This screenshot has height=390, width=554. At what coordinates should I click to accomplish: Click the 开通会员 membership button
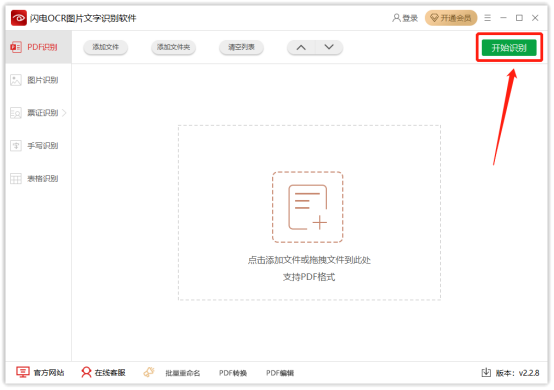click(x=451, y=18)
